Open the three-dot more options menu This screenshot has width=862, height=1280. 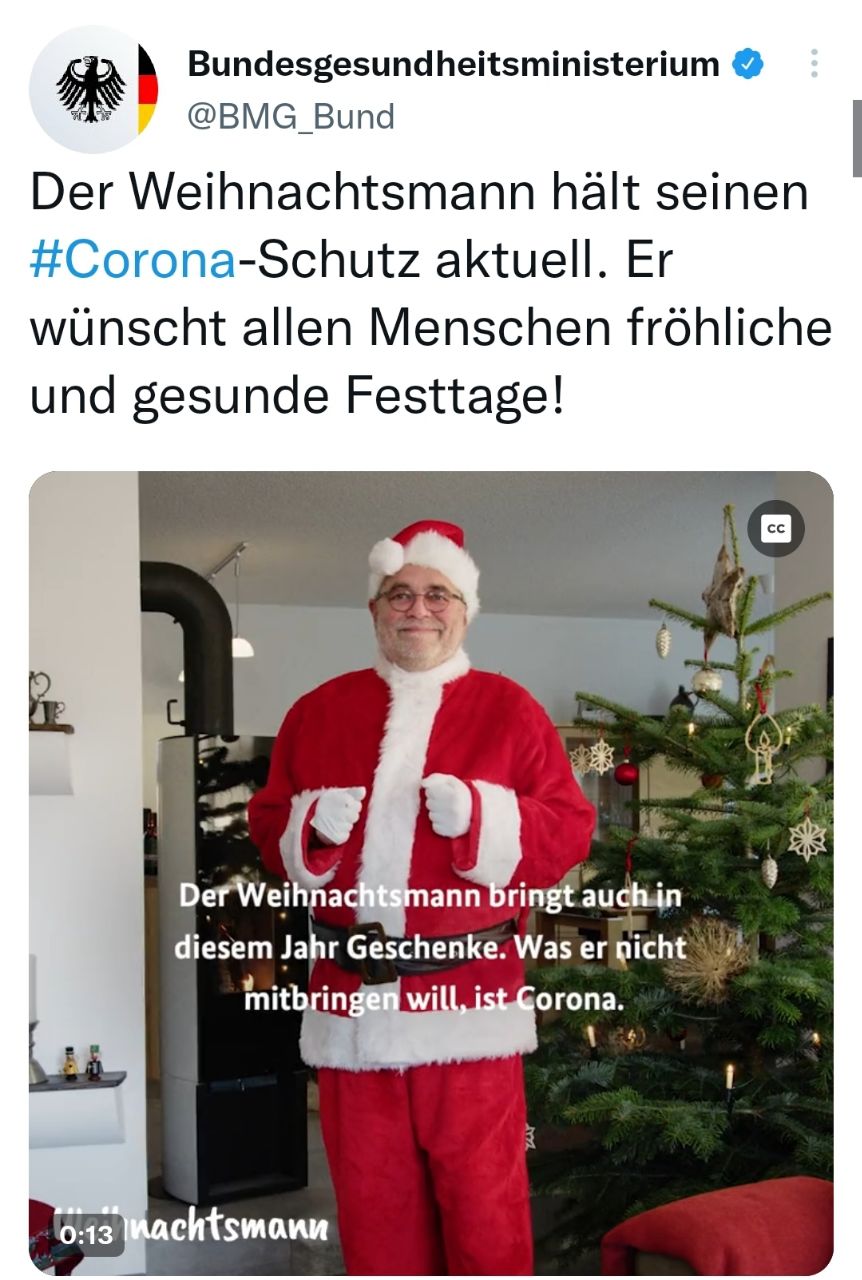(x=814, y=64)
